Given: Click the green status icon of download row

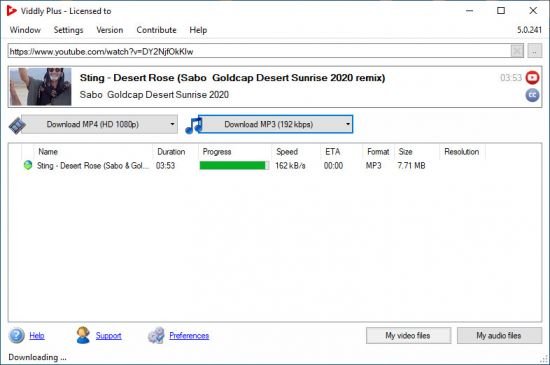Looking at the screenshot, I should (x=28, y=165).
